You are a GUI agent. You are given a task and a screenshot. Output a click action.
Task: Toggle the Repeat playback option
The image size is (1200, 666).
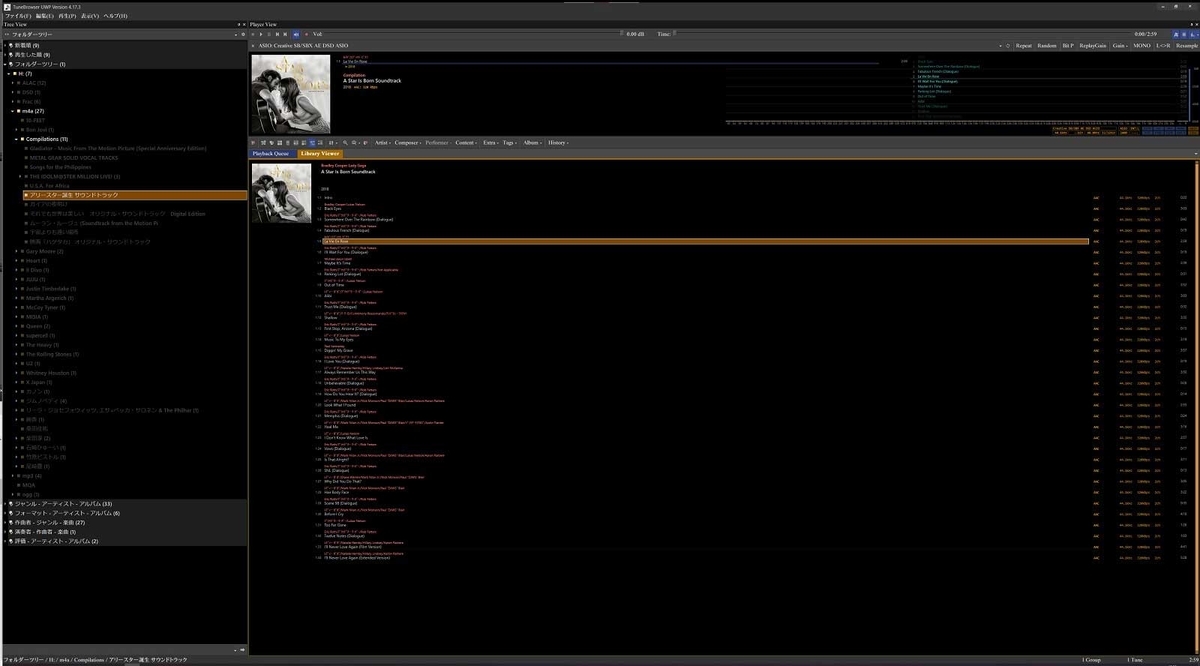point(1024,46)
